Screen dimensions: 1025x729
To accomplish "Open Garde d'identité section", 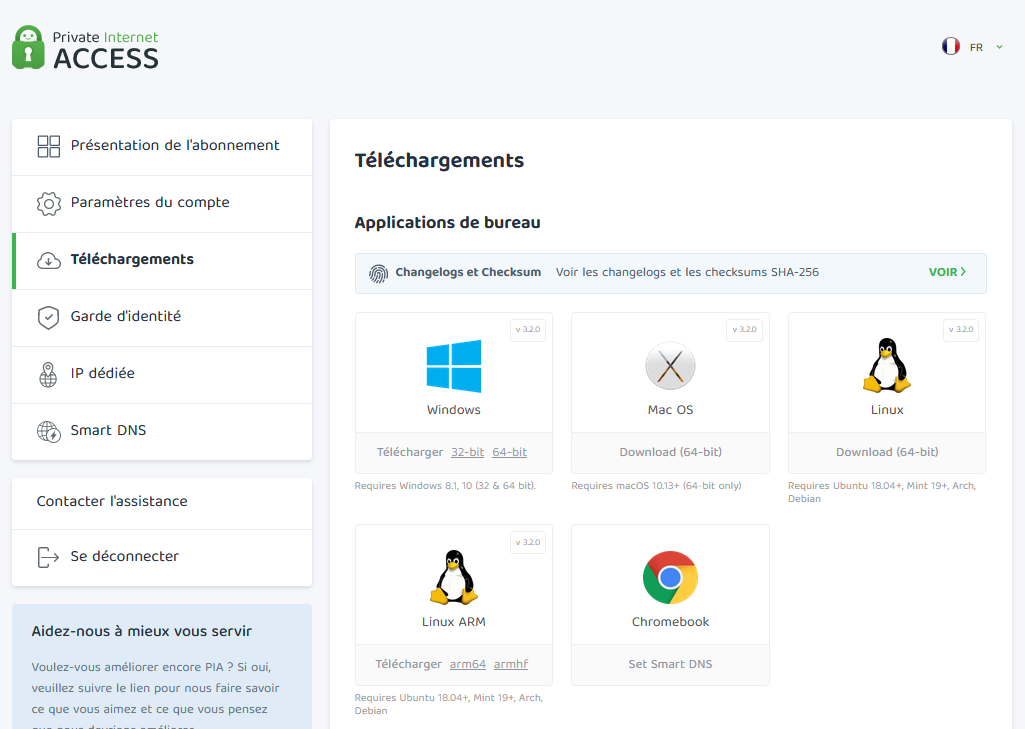I will click(162, 317).
